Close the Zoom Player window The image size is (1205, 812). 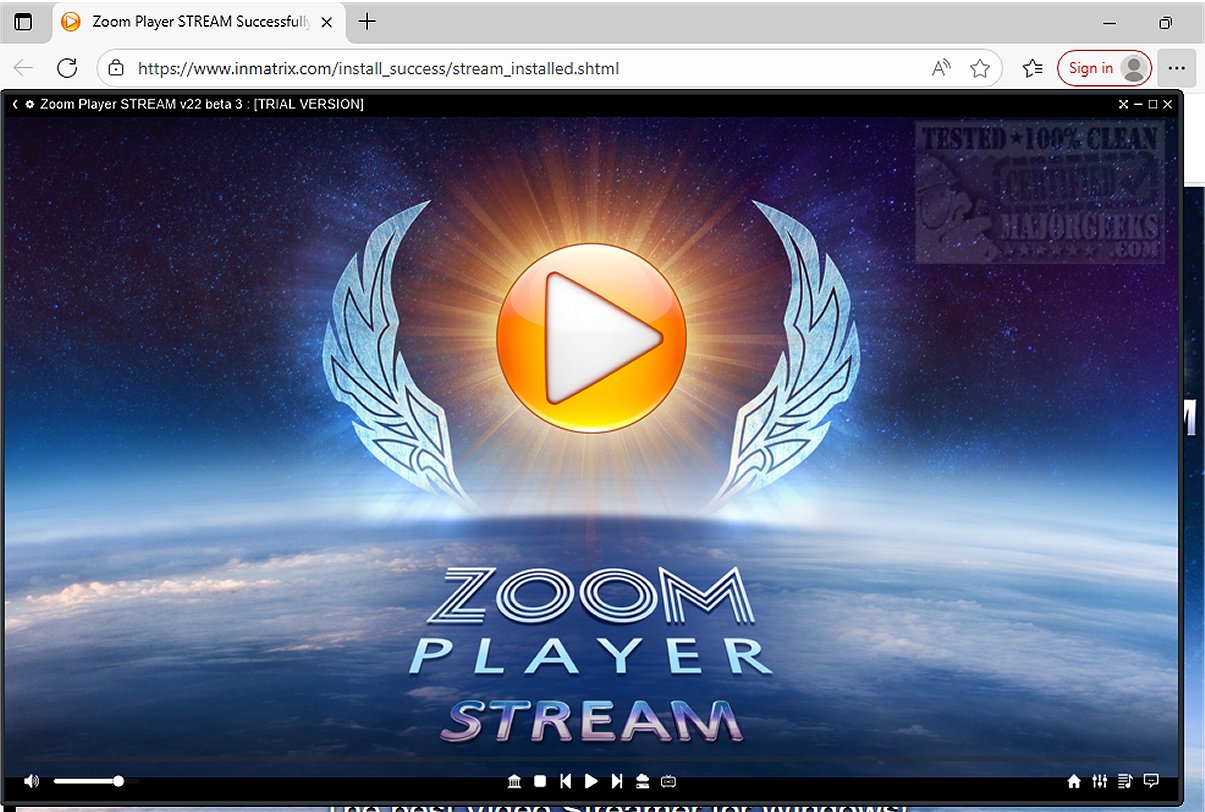[x=1167, y=104]
